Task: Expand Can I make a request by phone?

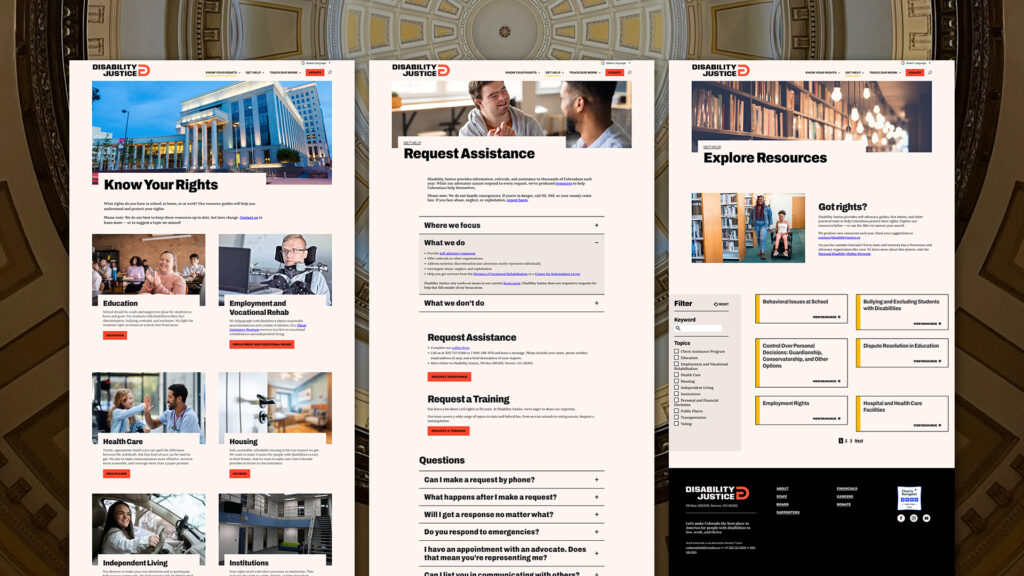Action: point(511,480)
